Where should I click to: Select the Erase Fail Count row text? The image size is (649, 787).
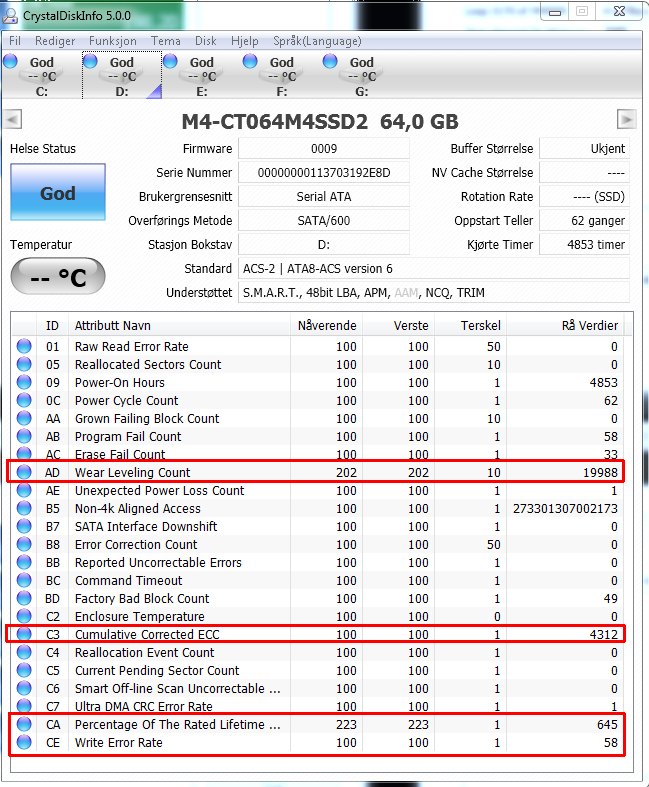120,455
